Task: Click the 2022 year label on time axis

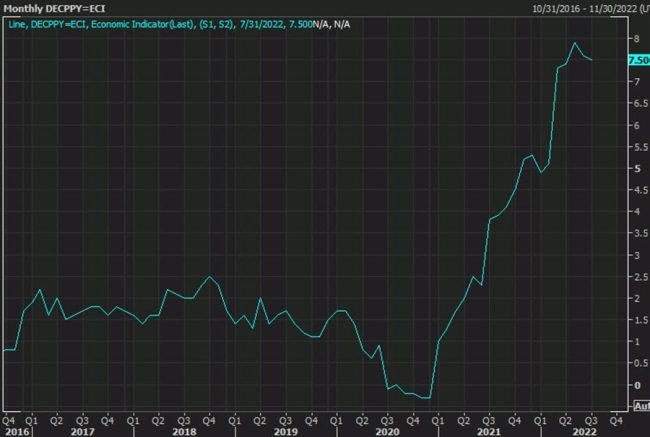Action: (x=584, y=431)
